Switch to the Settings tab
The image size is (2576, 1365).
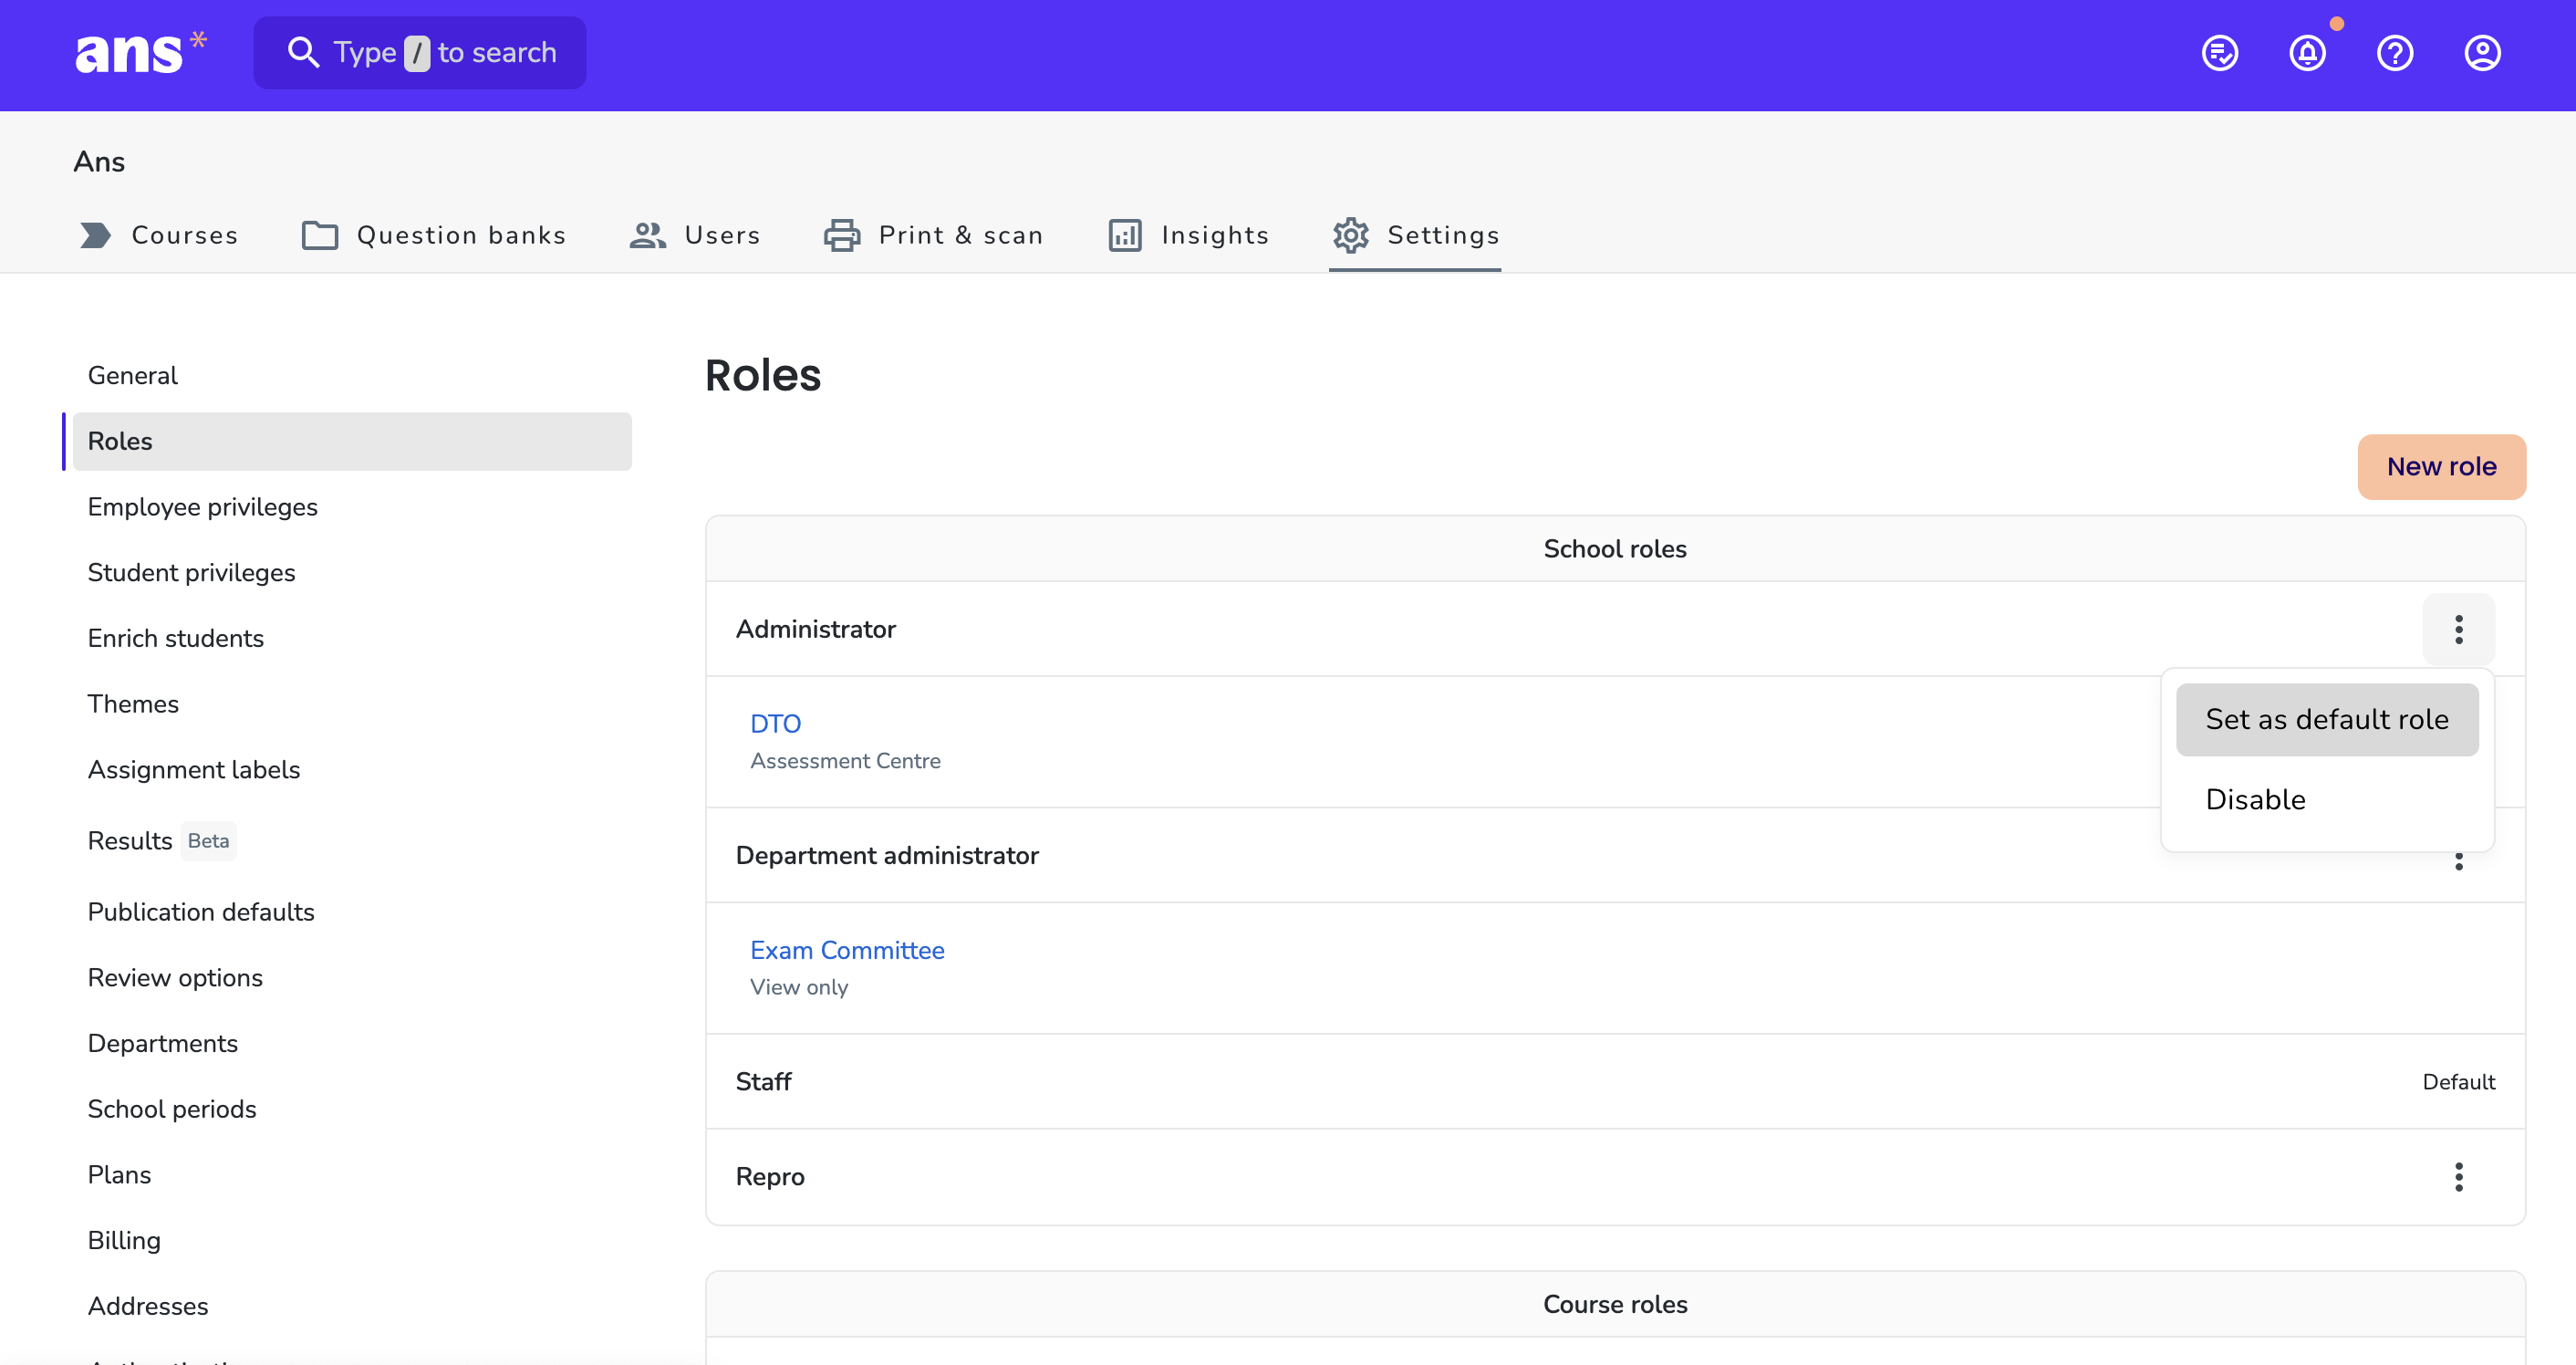1415,235
